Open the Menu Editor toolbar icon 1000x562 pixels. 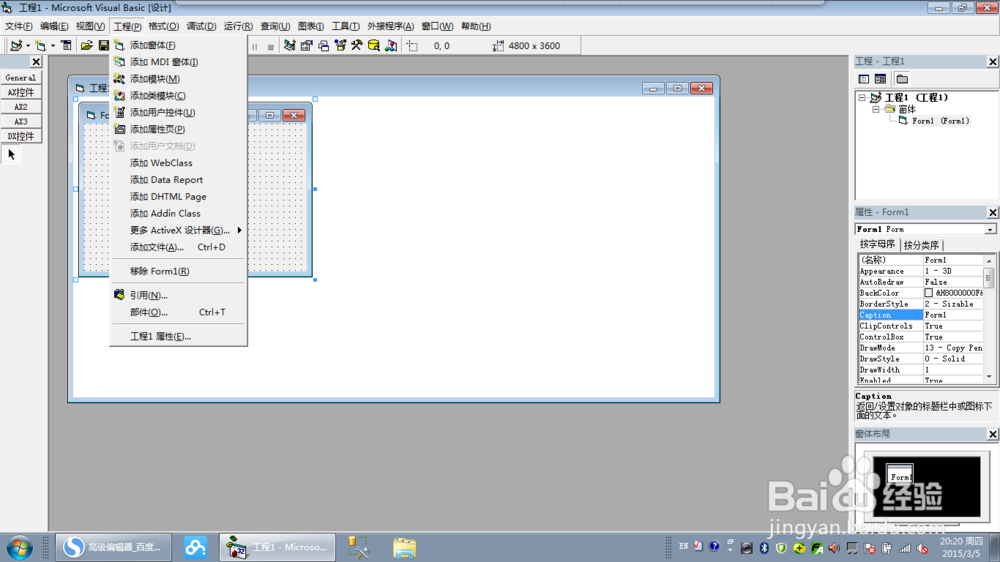pyautogui.click(x=66, y=45)
